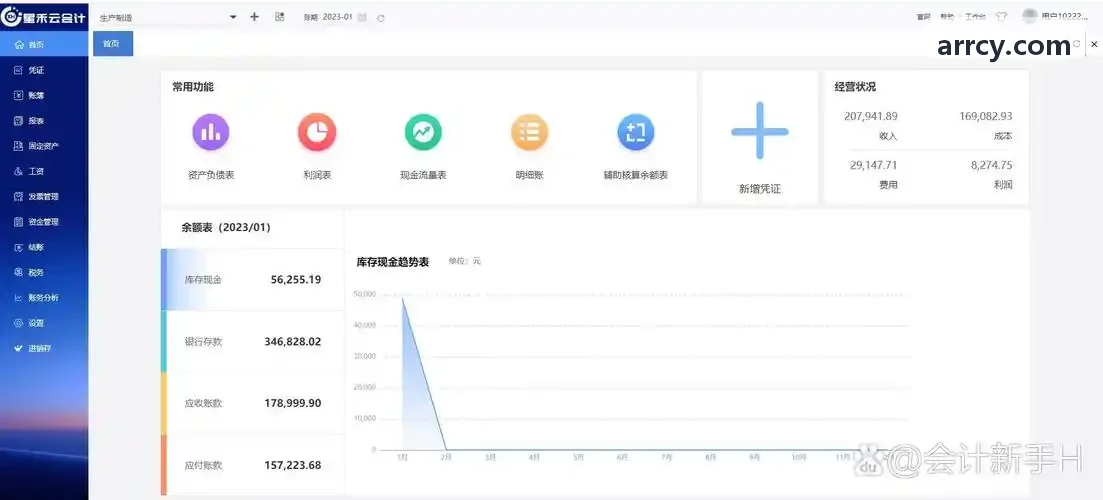Image resolution: width=1103 pixels, height=500 pixels.
Task: Open 账簿 in the sidebar
Action: pyautogui.click(x=44, y=96)
